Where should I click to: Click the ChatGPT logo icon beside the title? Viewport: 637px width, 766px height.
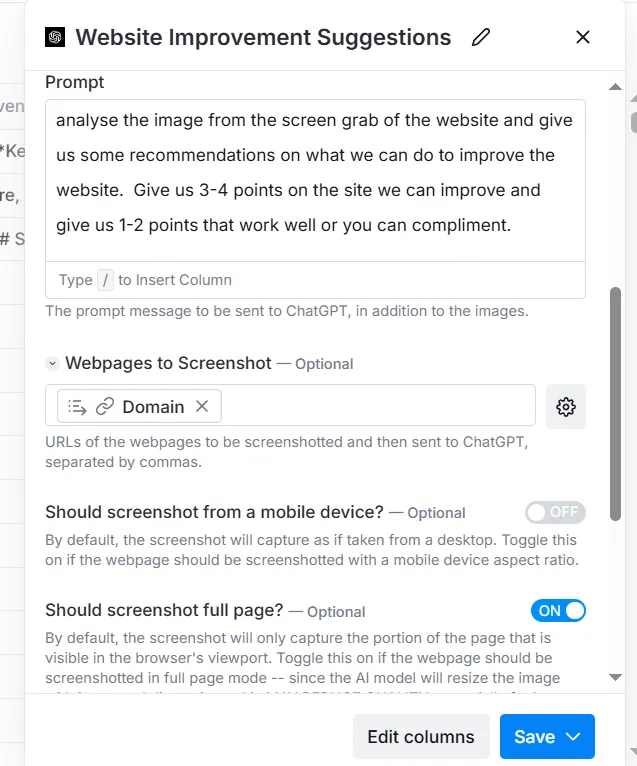55,37
